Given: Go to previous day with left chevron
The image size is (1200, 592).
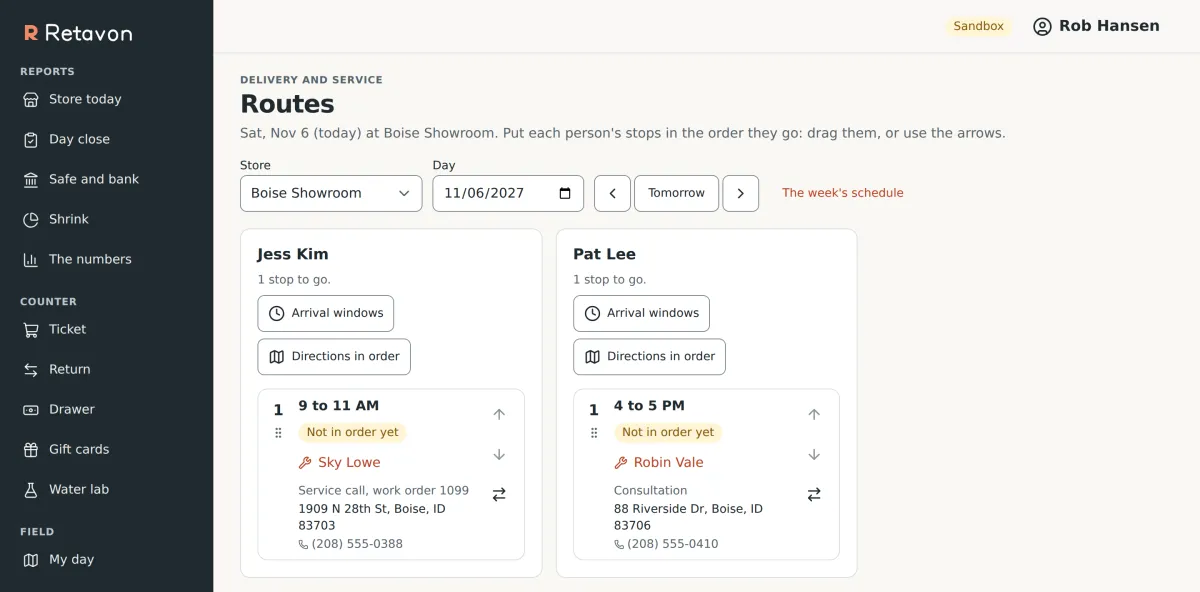Looking at the screenshot, I should (612, 193).
